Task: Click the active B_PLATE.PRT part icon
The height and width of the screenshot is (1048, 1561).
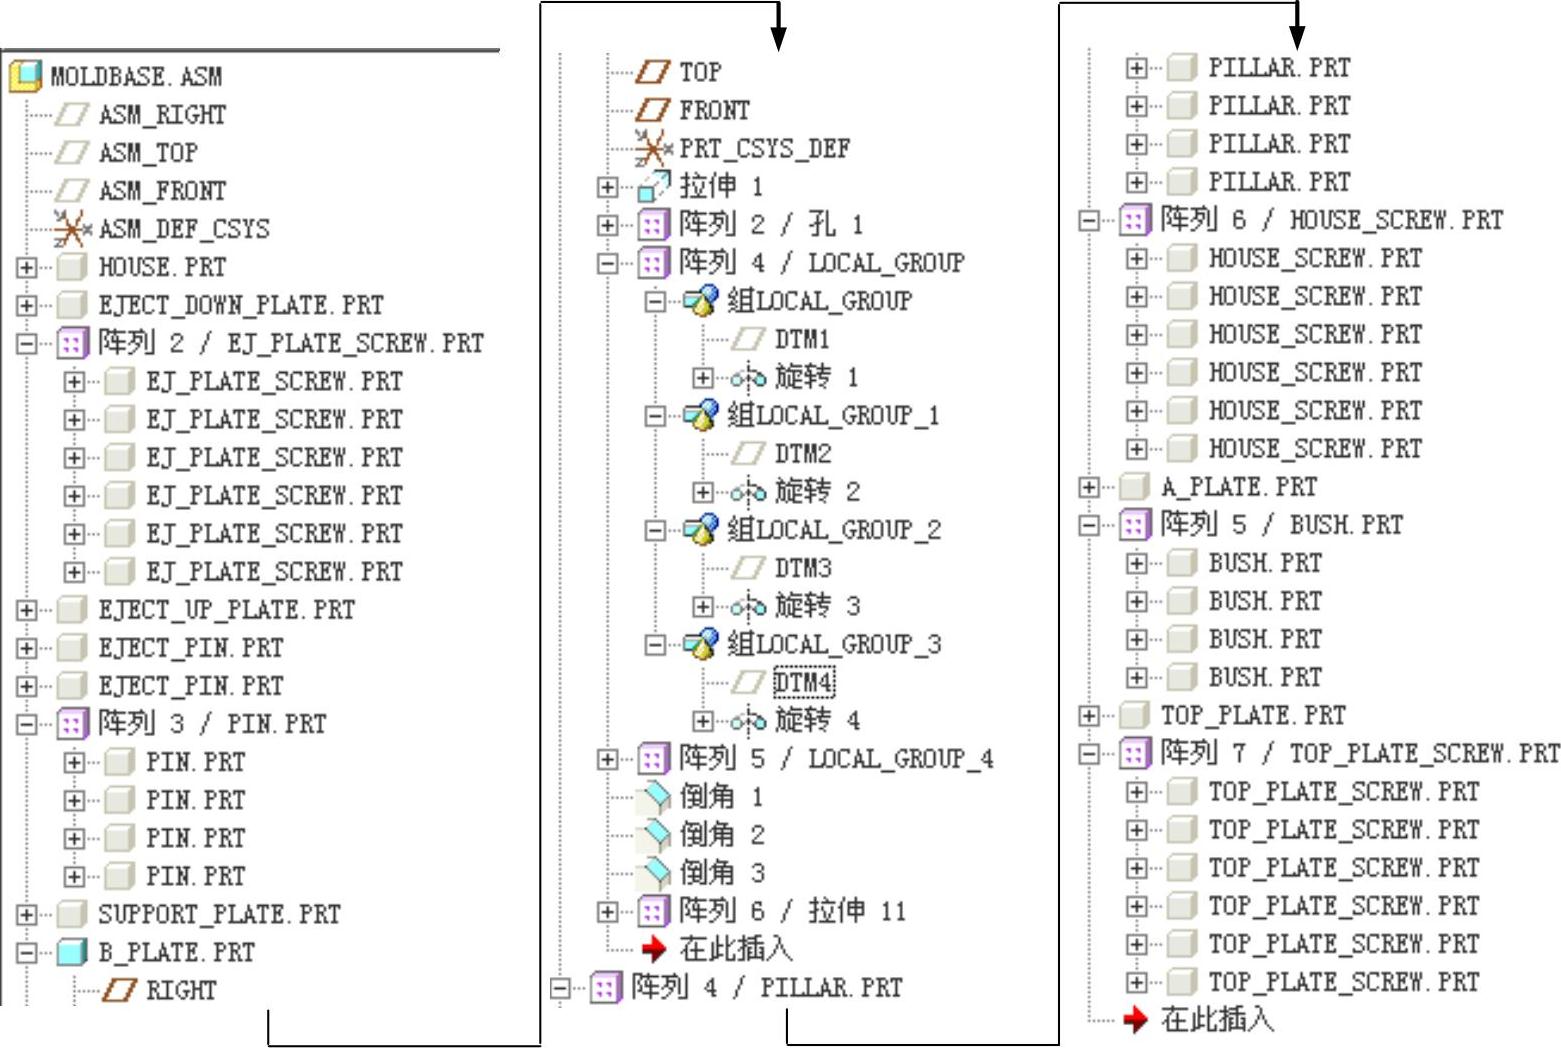Action: tap(72, 952)
